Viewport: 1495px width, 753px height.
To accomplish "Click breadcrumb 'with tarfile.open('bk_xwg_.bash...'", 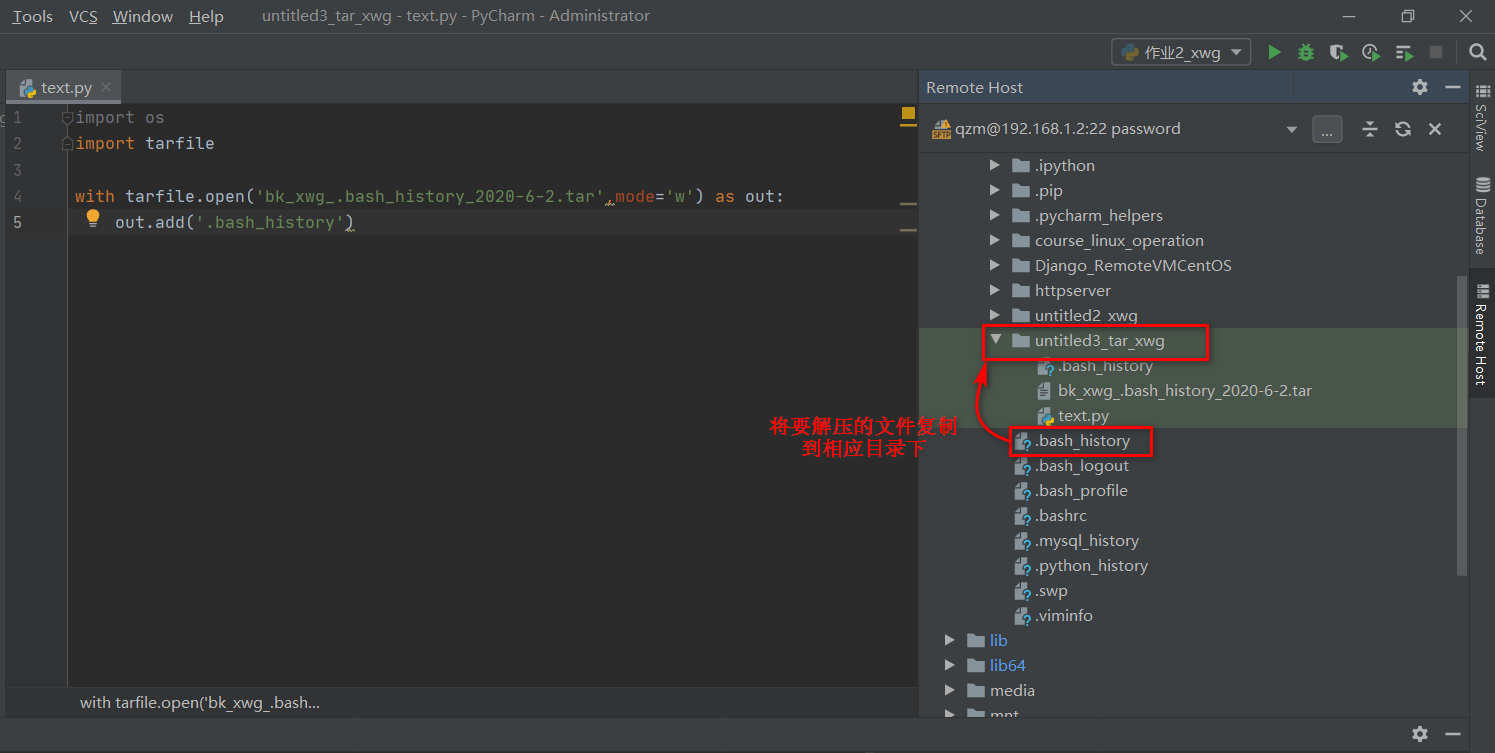I will (x=200, y=702).
